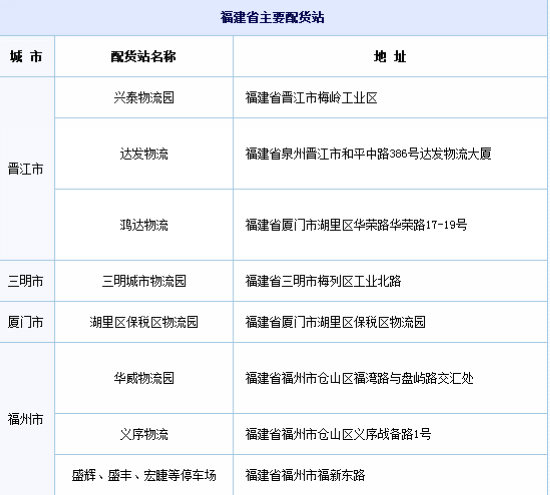Click the 三明城市物流园 station name
550x495 pixels.
[144, 281]
